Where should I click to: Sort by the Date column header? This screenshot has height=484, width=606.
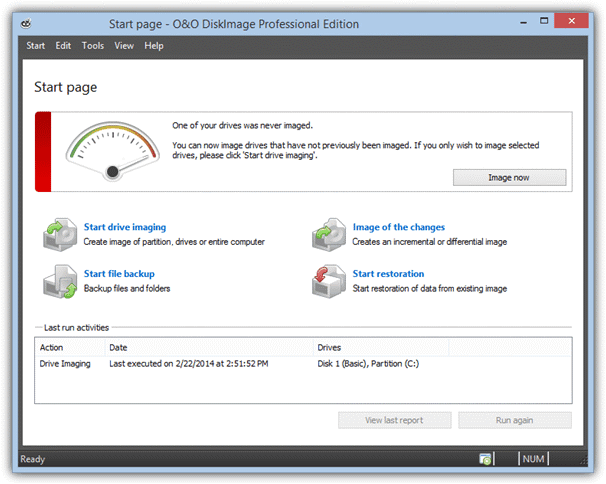click(209, 348)
